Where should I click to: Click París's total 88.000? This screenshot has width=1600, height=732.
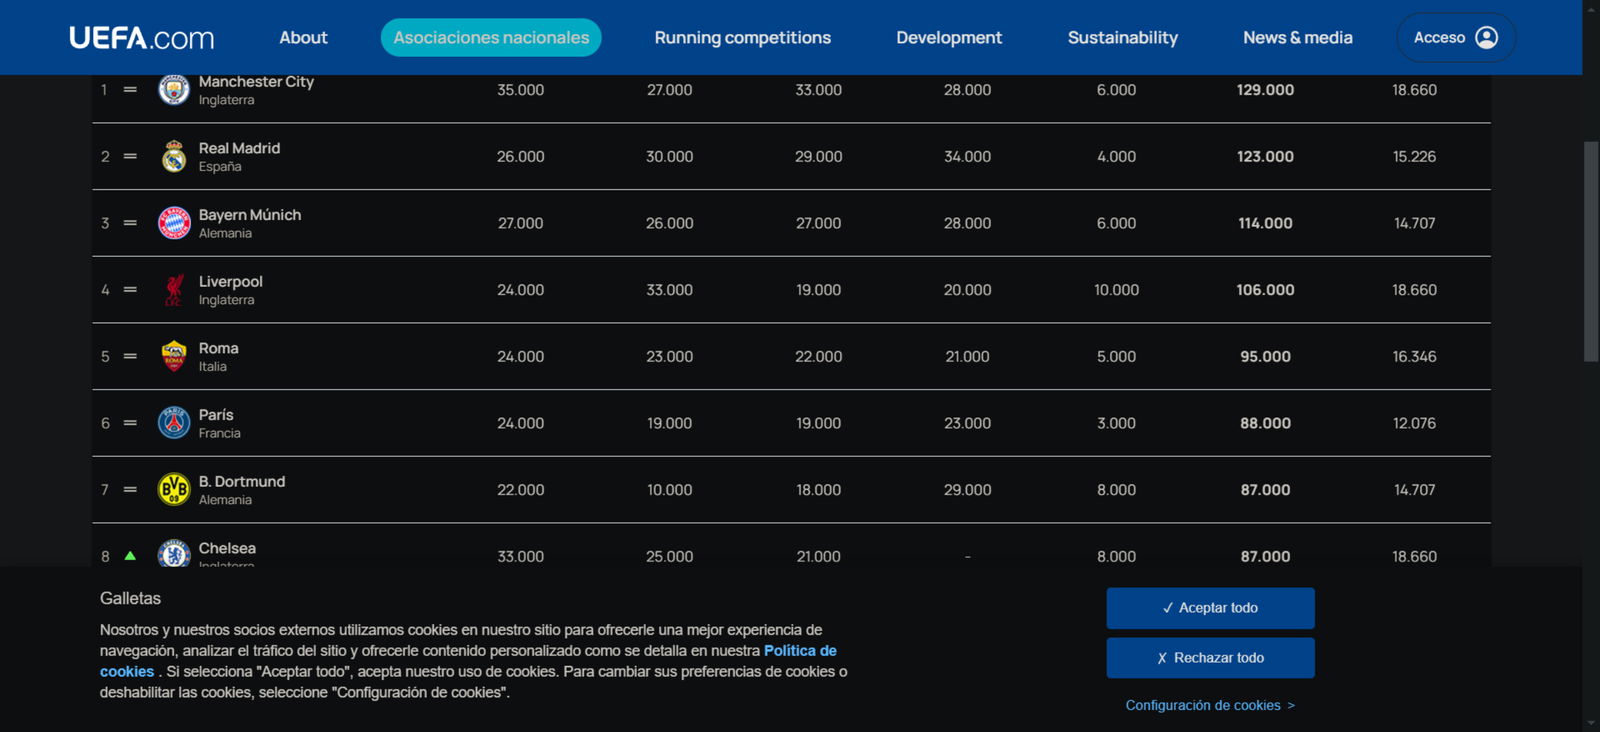(x=1265, y=423)
